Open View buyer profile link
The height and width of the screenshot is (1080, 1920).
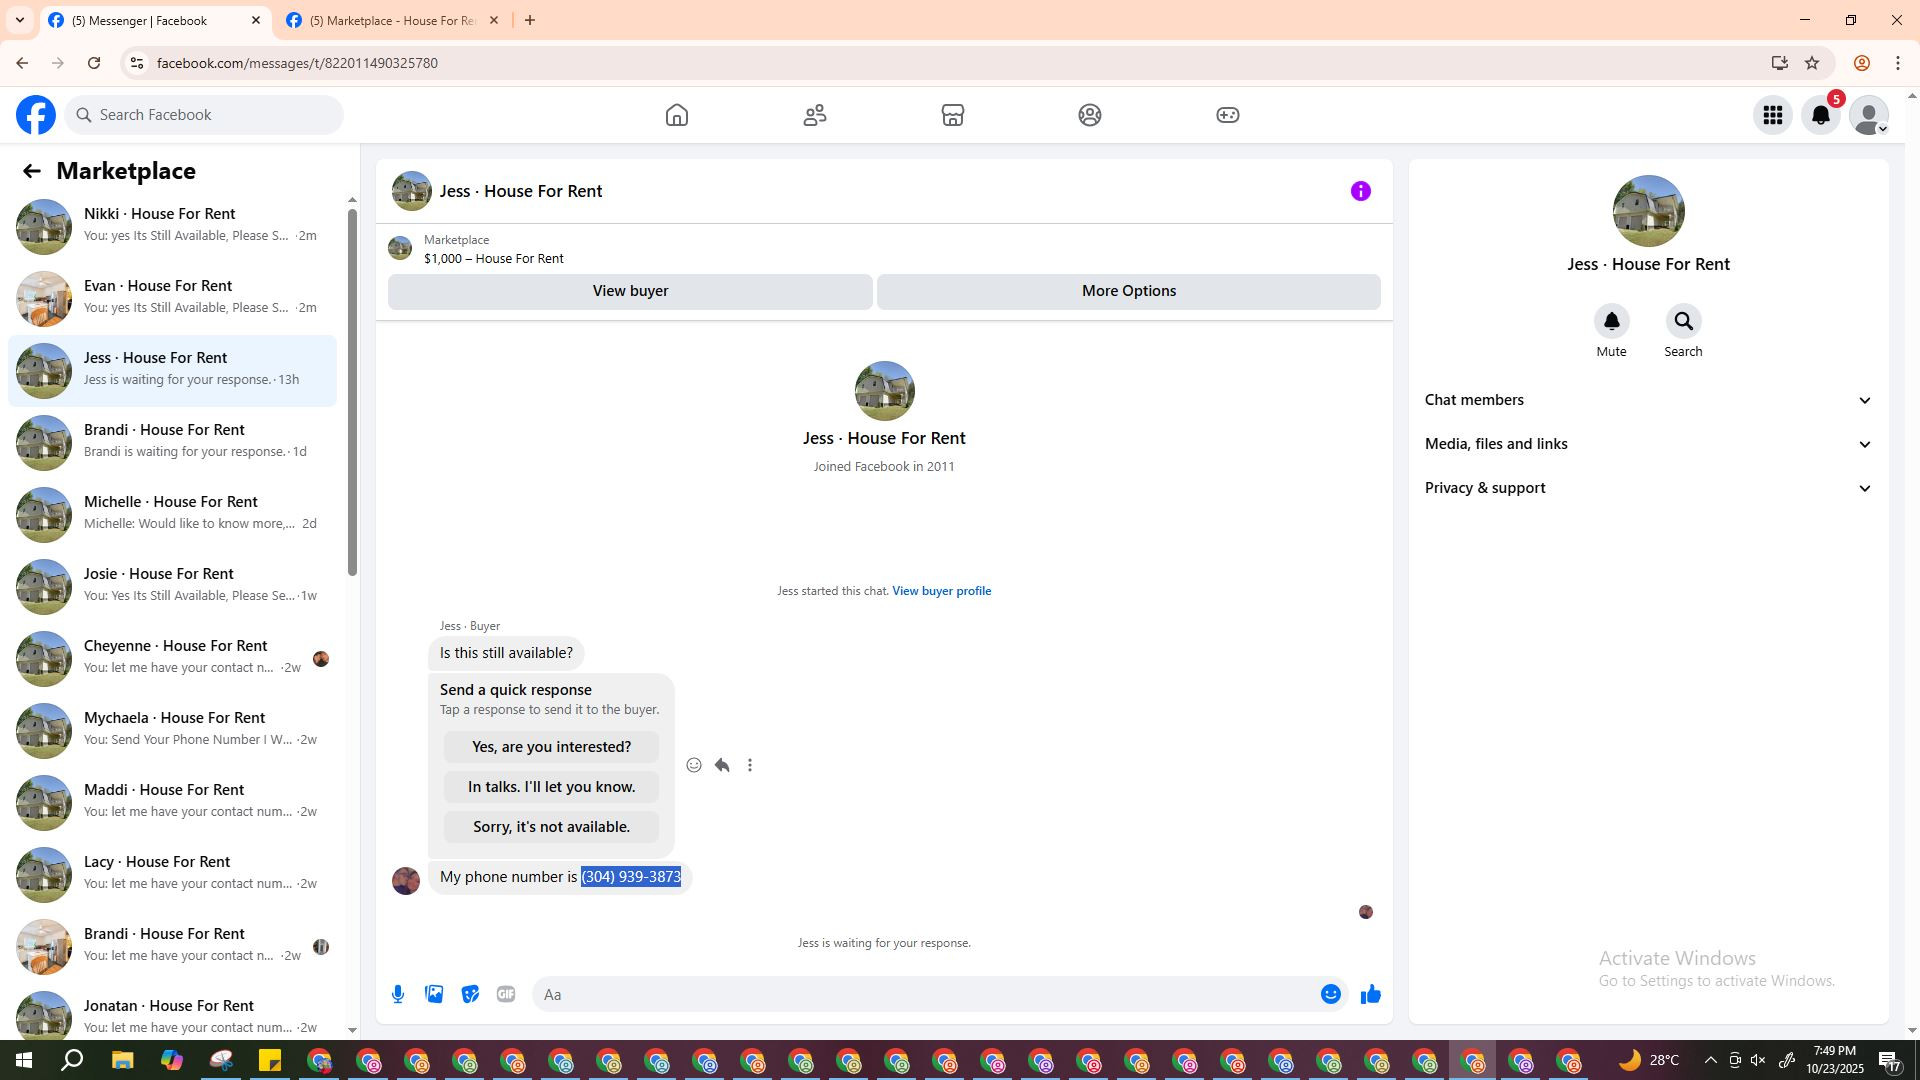(x=941, y=591)
